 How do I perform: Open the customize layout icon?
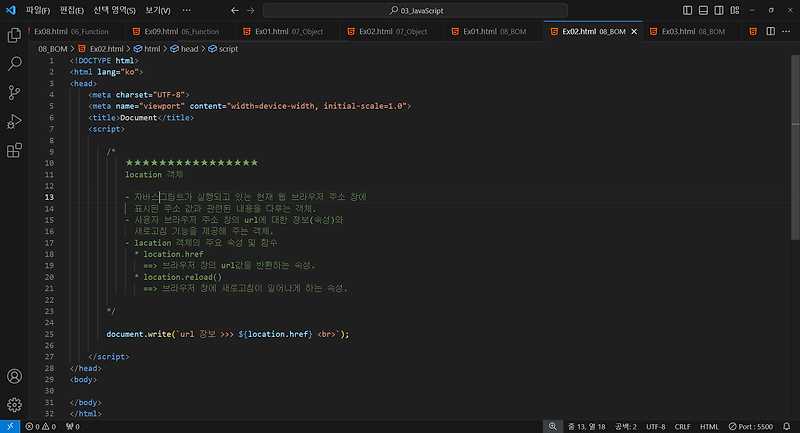point(735,10)
